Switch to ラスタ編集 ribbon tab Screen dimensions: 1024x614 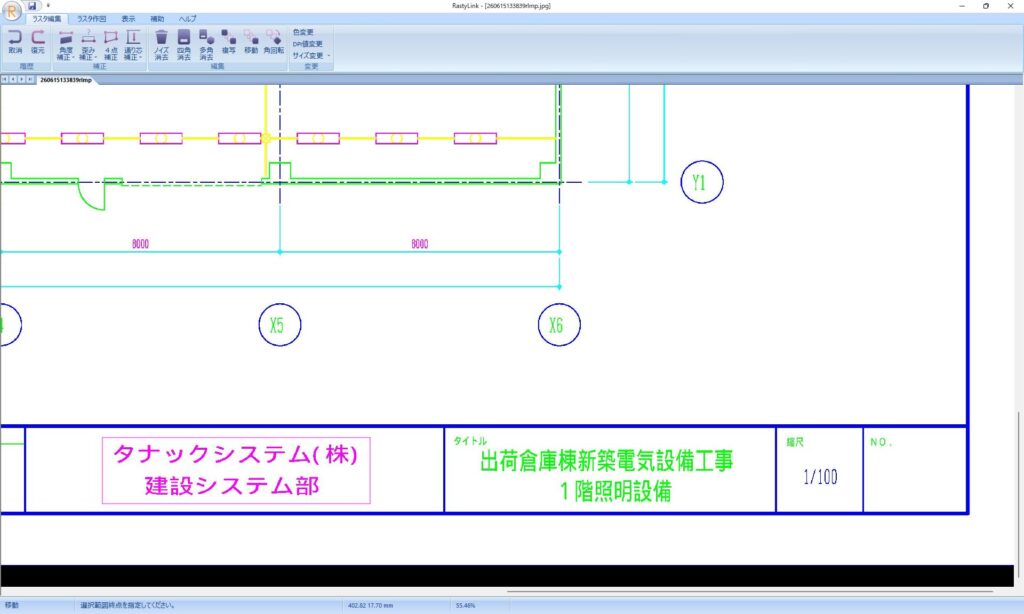tap(47, 19)
